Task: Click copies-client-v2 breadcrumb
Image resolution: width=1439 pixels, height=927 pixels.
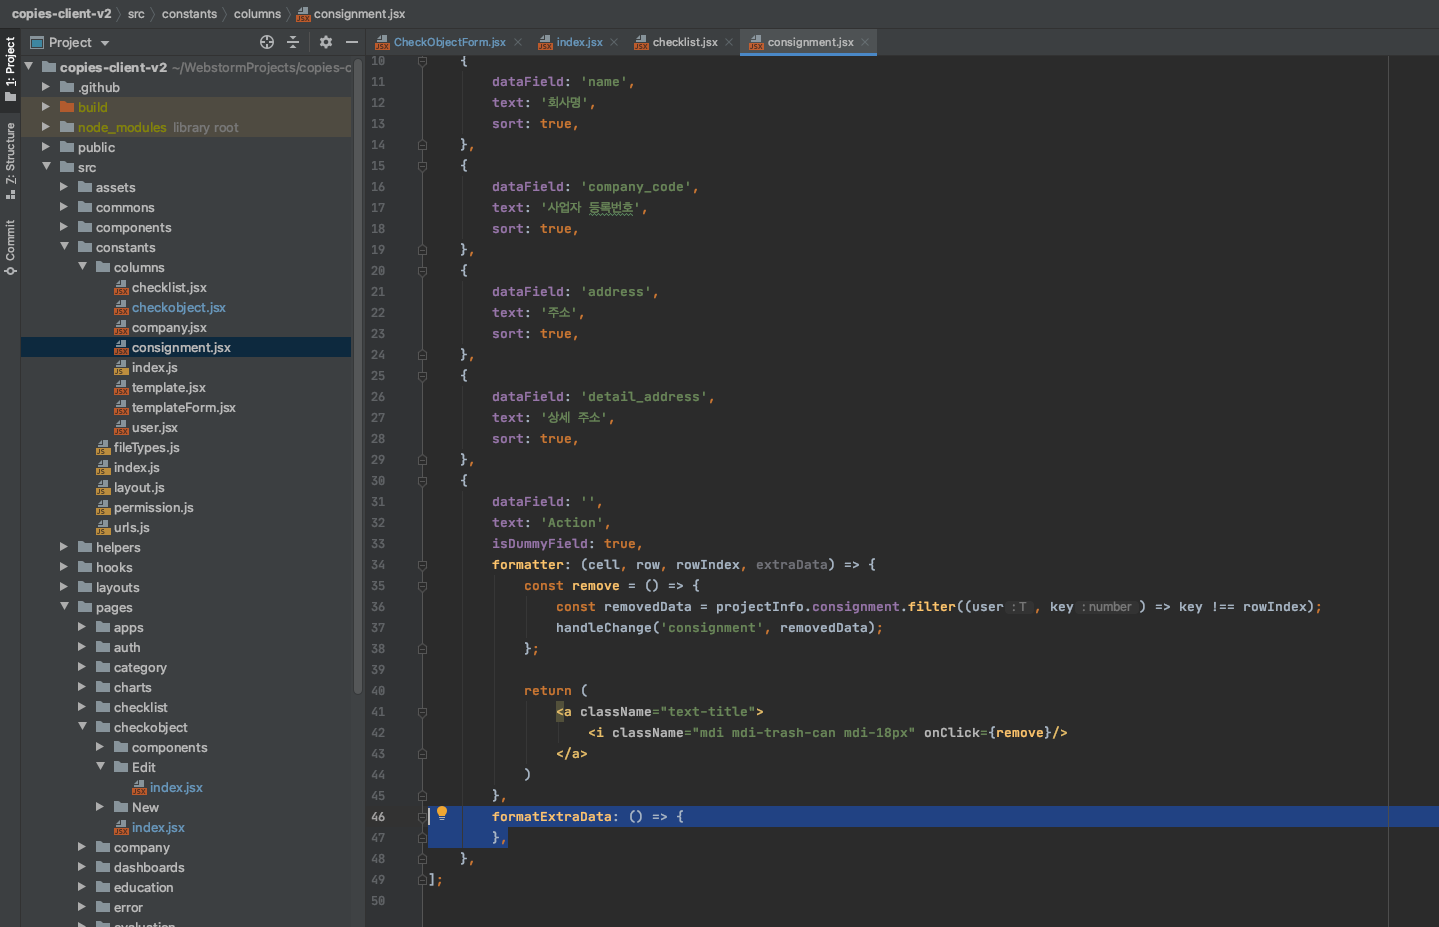Action: [x=61, y=14]
